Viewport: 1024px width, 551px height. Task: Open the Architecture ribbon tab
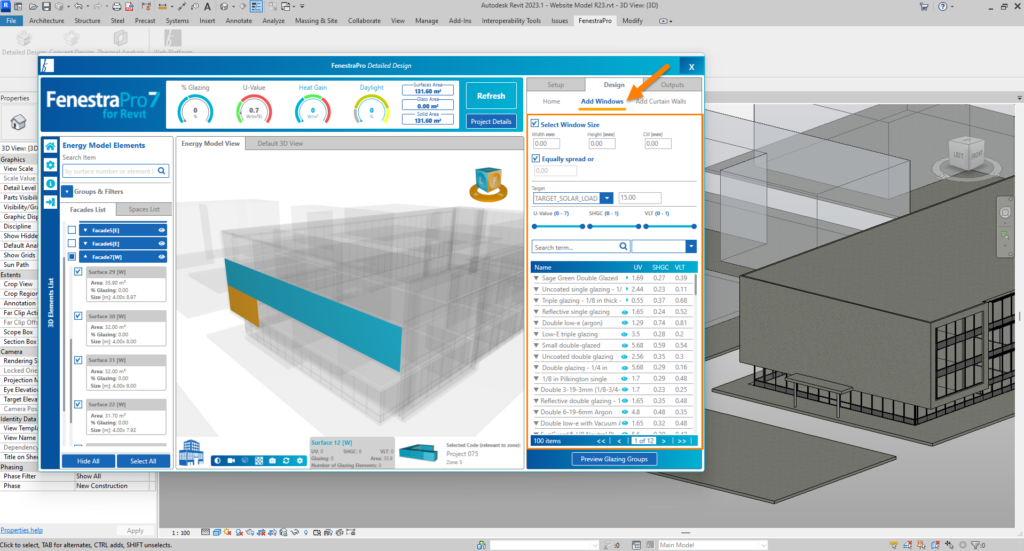46,21
